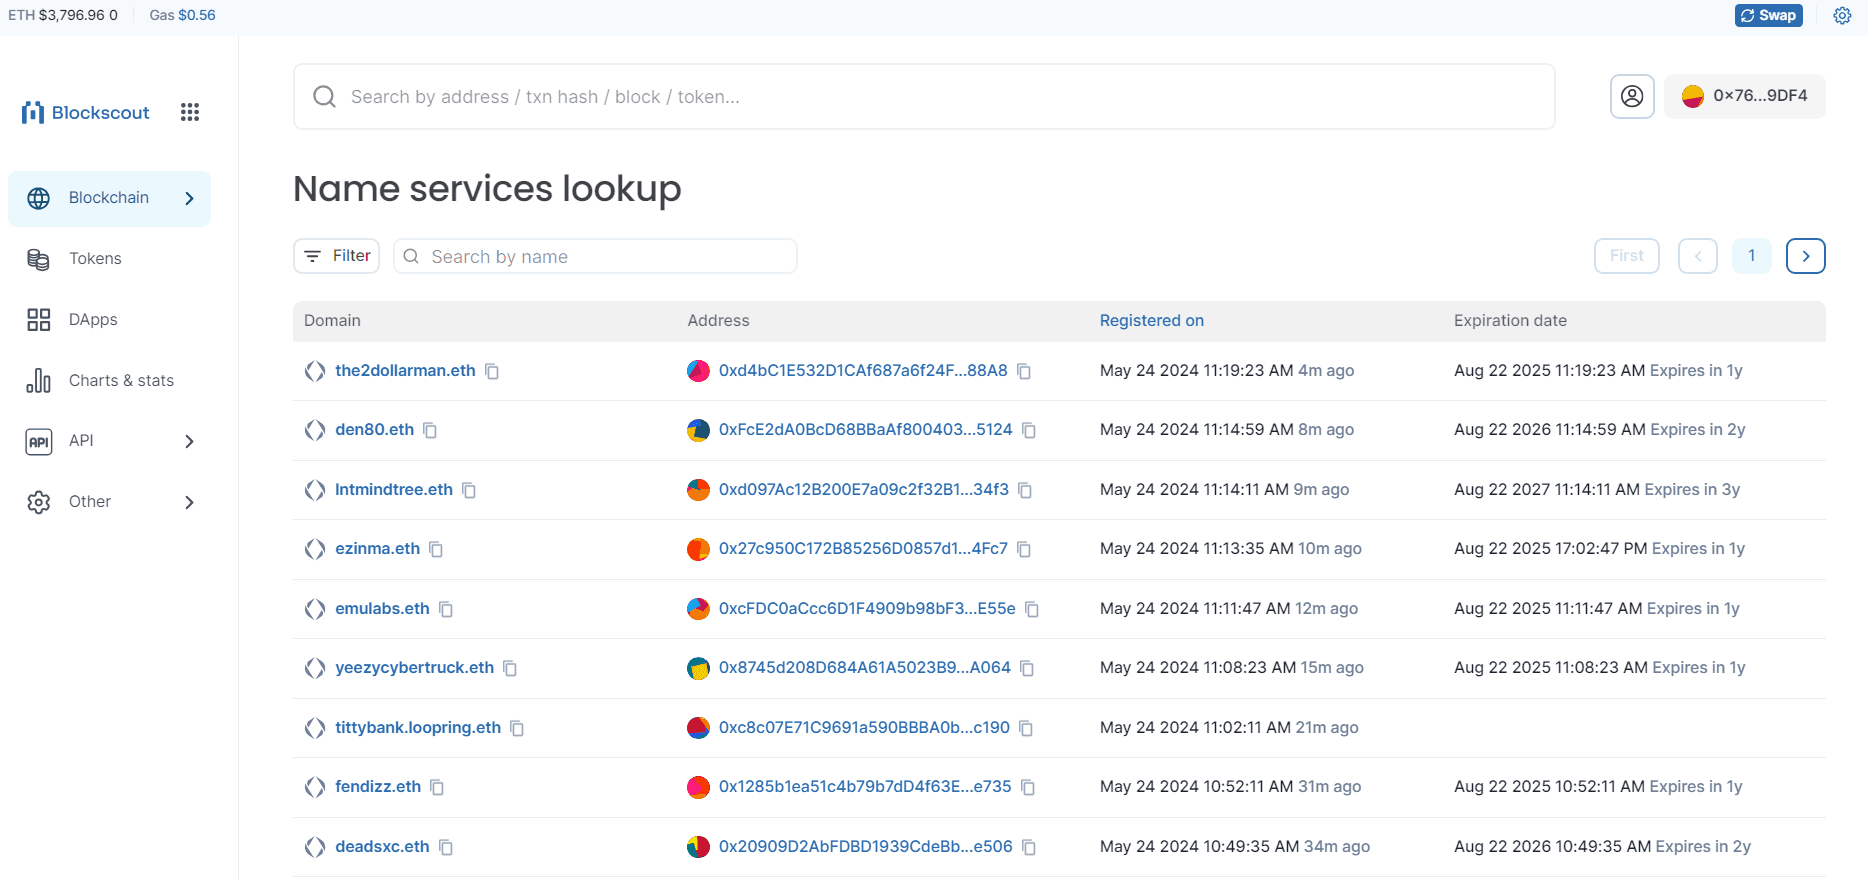Copy address 0xc8c07E71C9691a590BBBA0b...c190
Image resolution: width=1868 pixels, height=879 pixels.
(x=1026, y=728)
